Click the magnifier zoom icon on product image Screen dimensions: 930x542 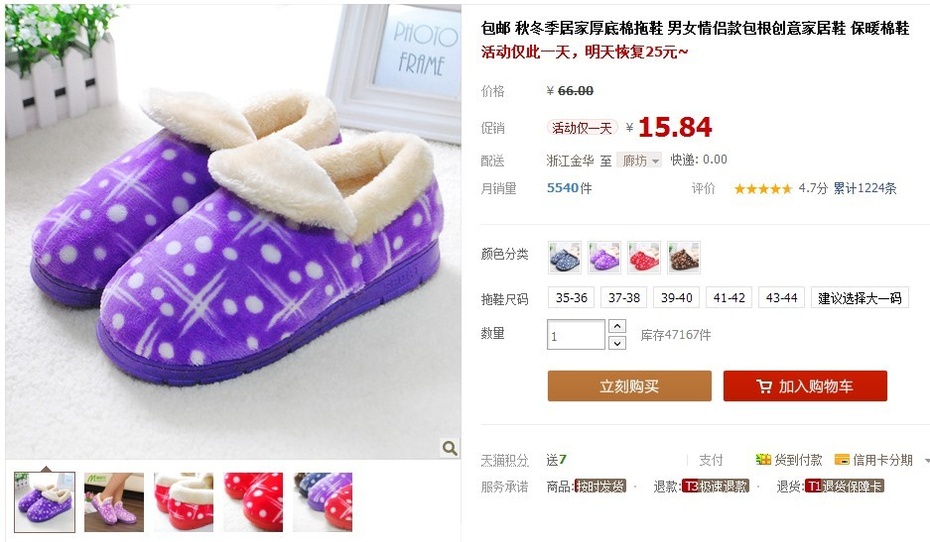coord(449,448)
